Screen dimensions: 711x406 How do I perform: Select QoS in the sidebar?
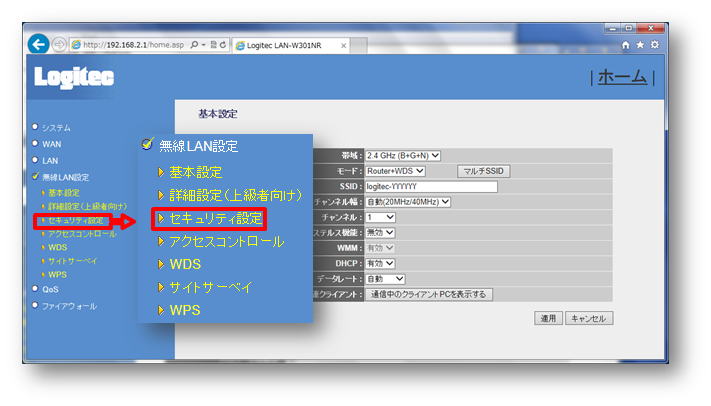point(50,289)
